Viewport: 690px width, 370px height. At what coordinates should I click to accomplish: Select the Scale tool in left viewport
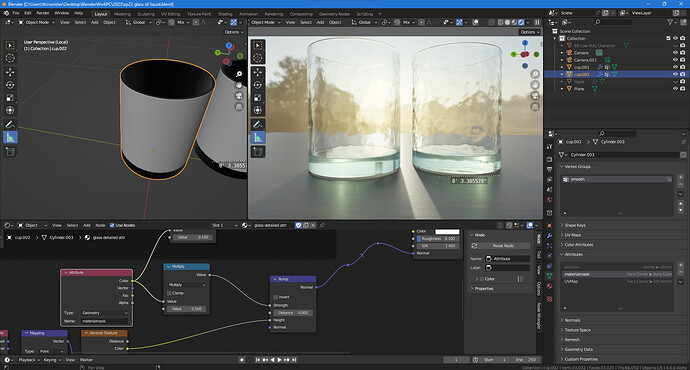click(10, 98)
